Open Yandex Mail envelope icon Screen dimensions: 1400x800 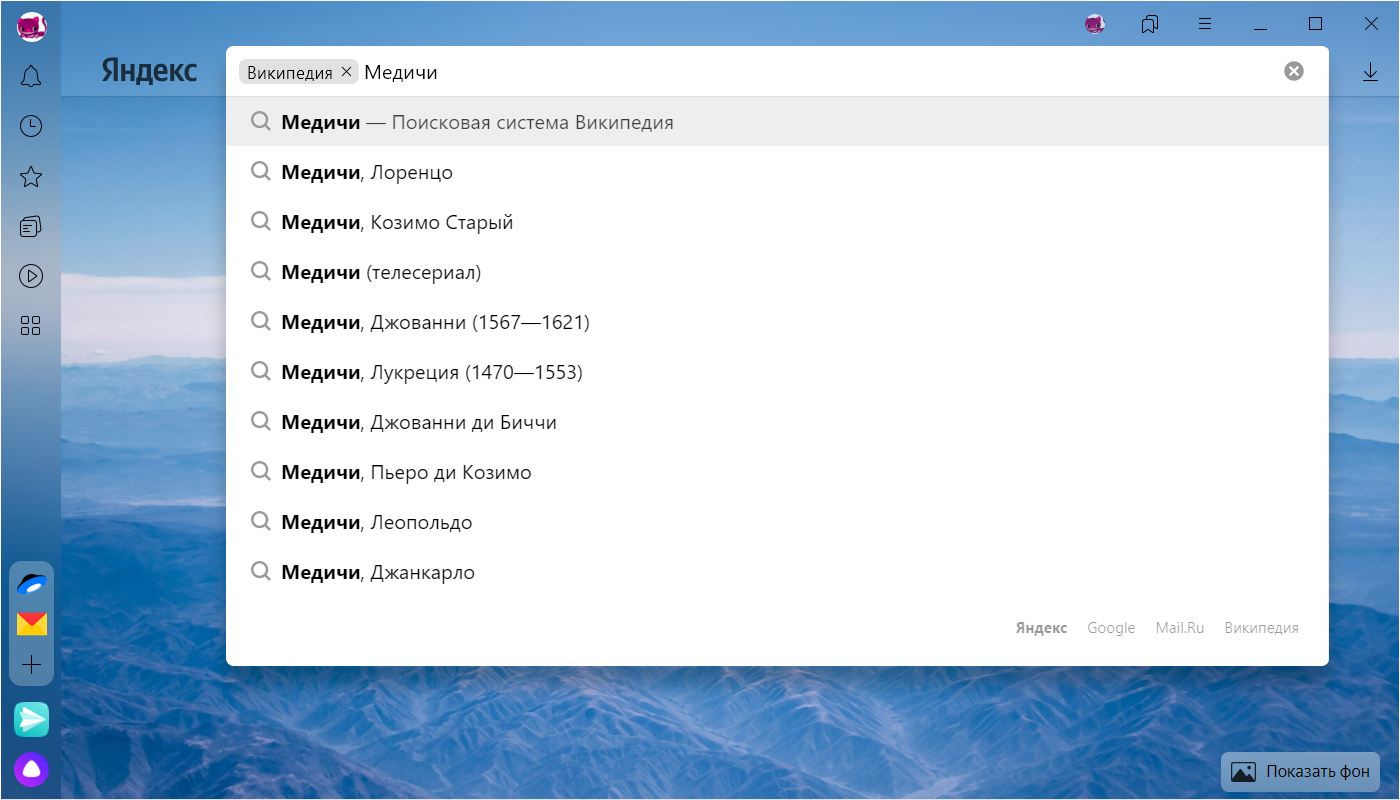pyautogui.click(x=32, y=624)
